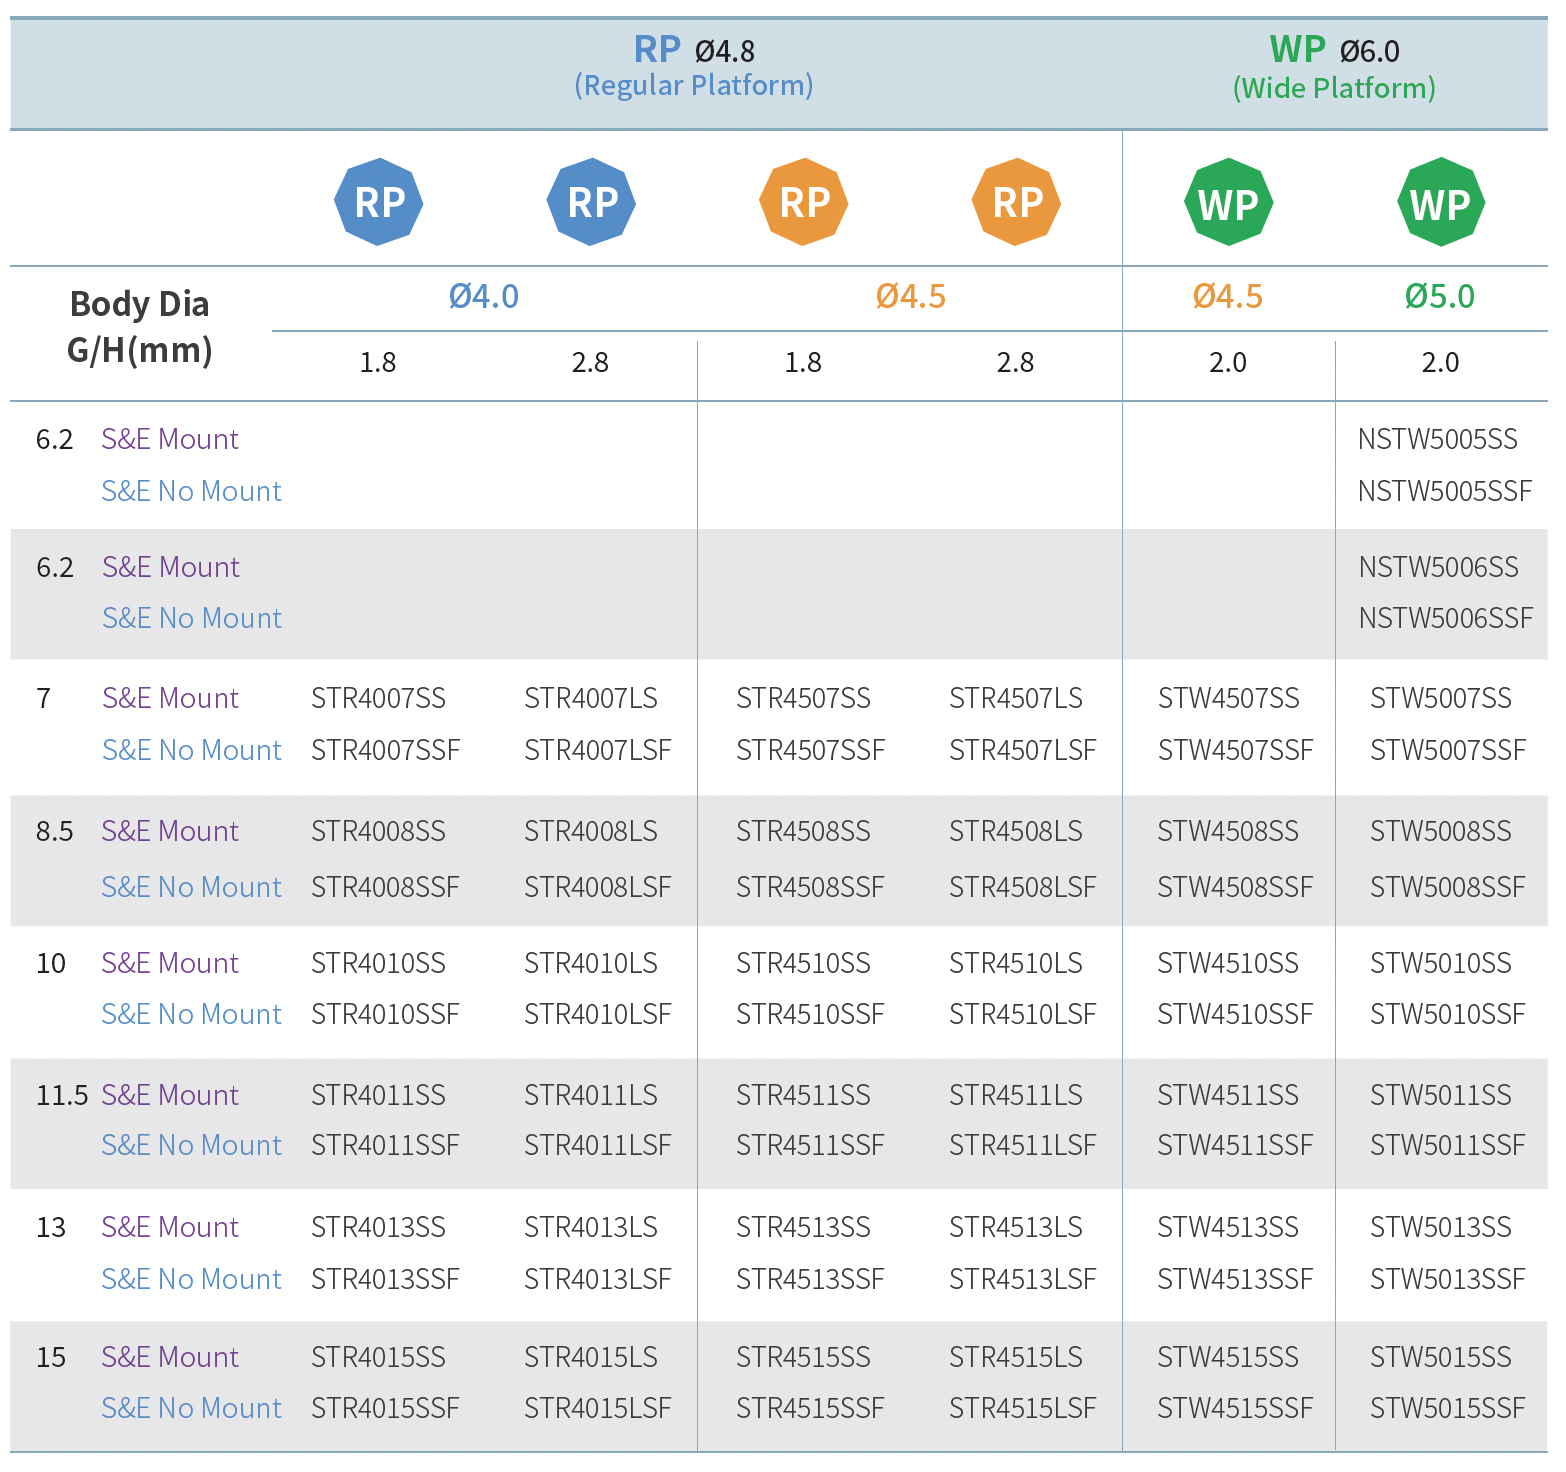
Task: Click product code NSTW5006SSF
Action: 1445,618
